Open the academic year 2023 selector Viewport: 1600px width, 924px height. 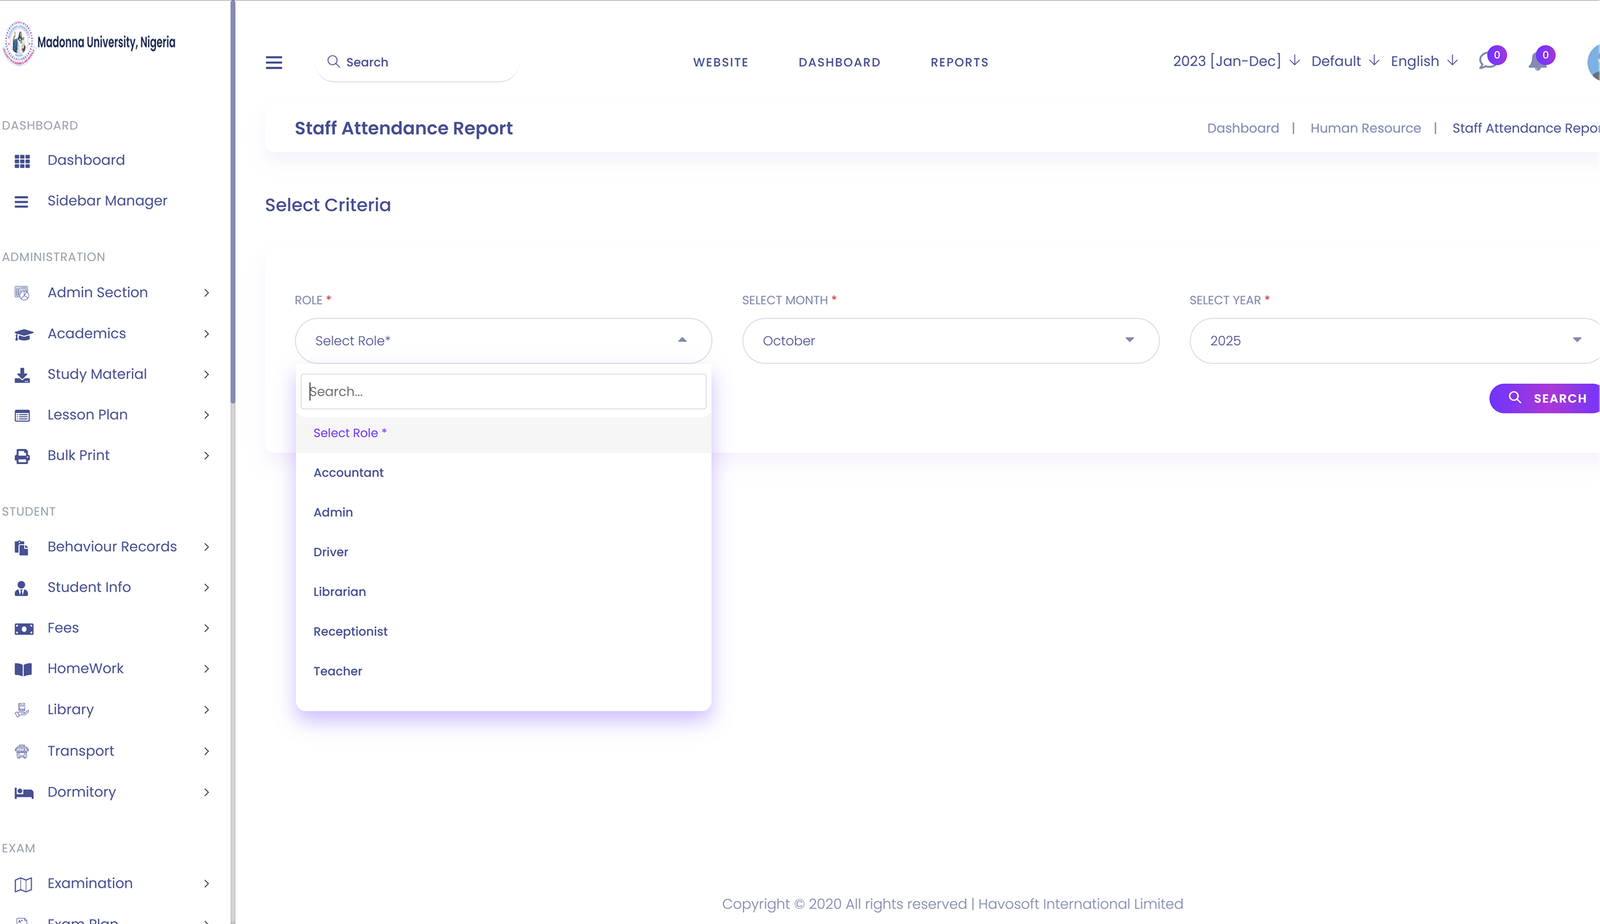(1236, 61)
